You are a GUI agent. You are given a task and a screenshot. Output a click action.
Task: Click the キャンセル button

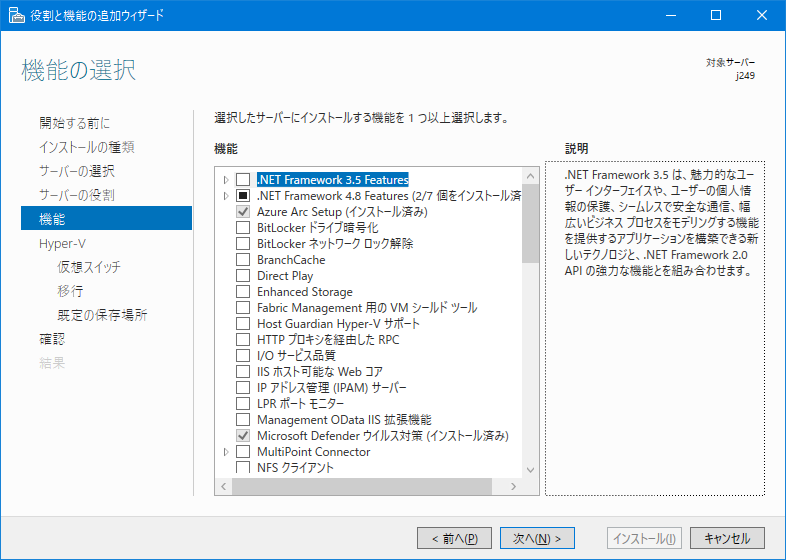727,538
